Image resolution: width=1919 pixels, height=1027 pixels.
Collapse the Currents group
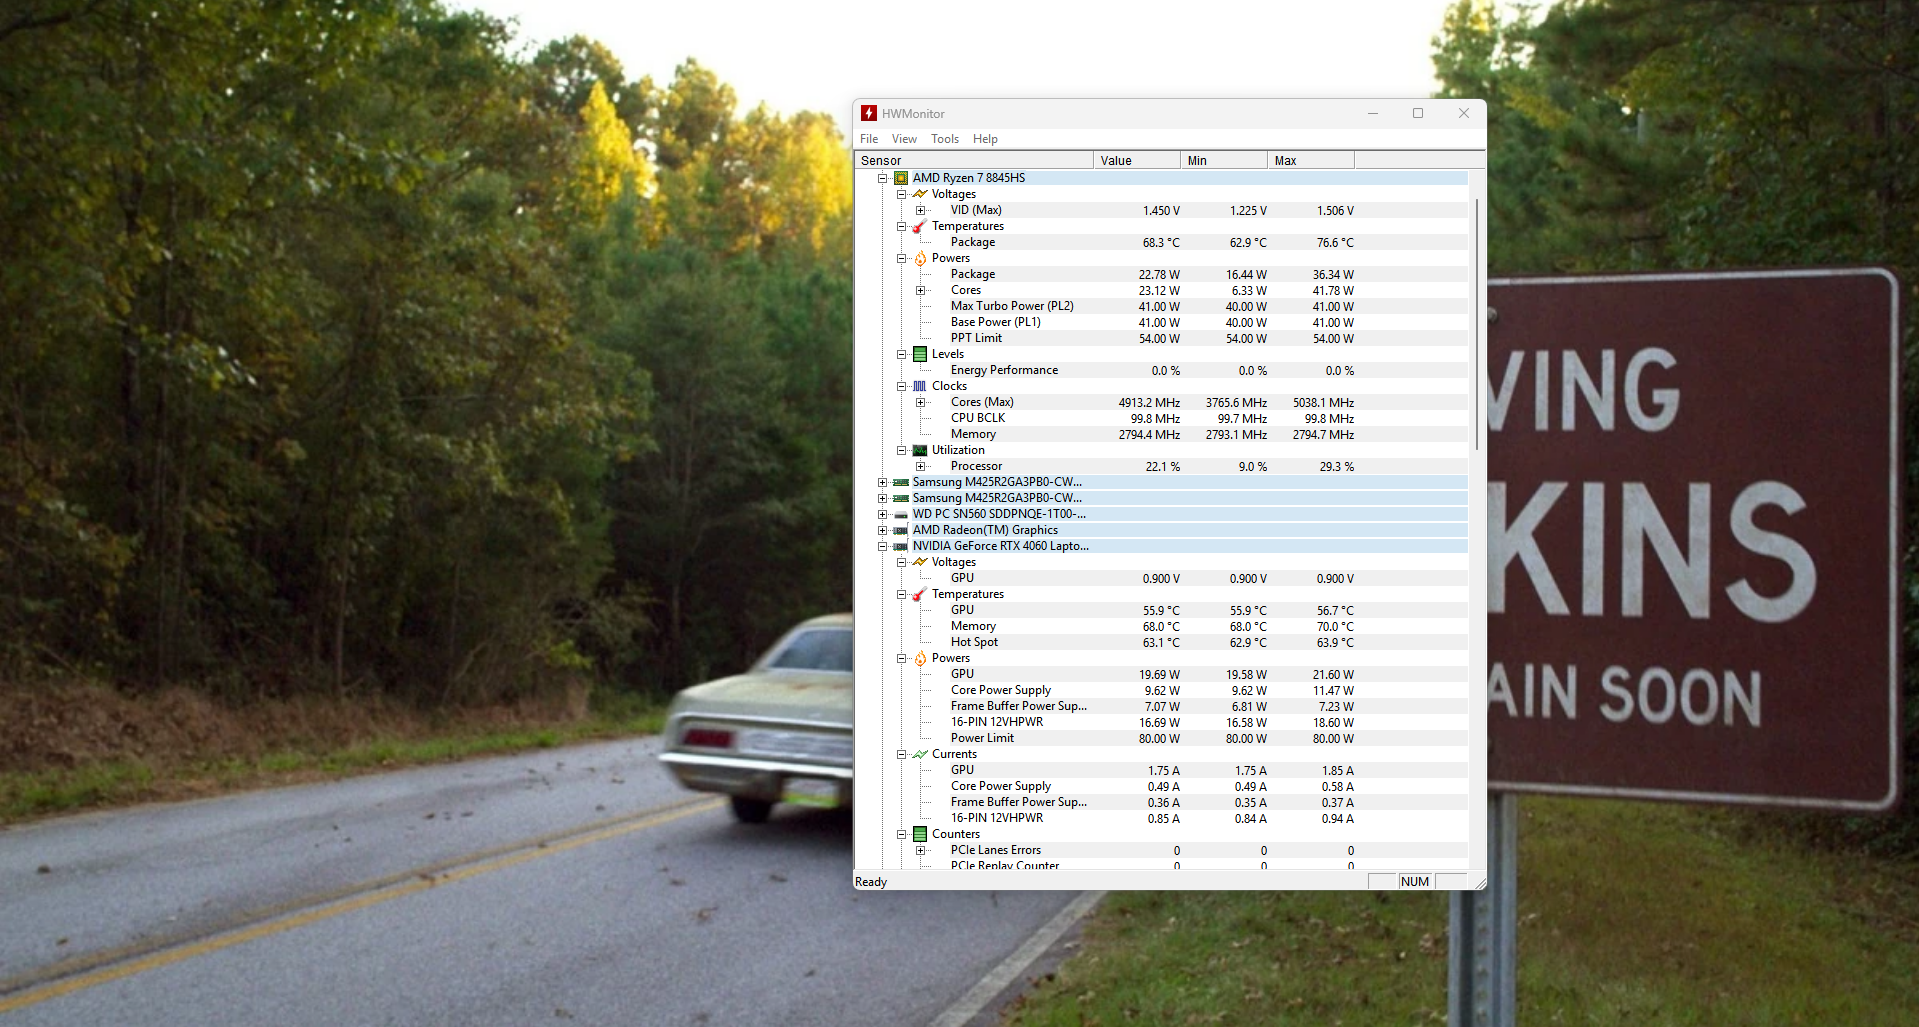901,754
